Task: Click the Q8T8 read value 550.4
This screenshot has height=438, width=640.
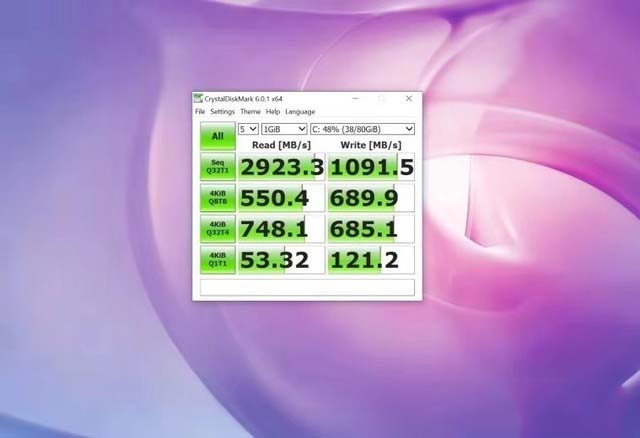Action: [281, 198]
